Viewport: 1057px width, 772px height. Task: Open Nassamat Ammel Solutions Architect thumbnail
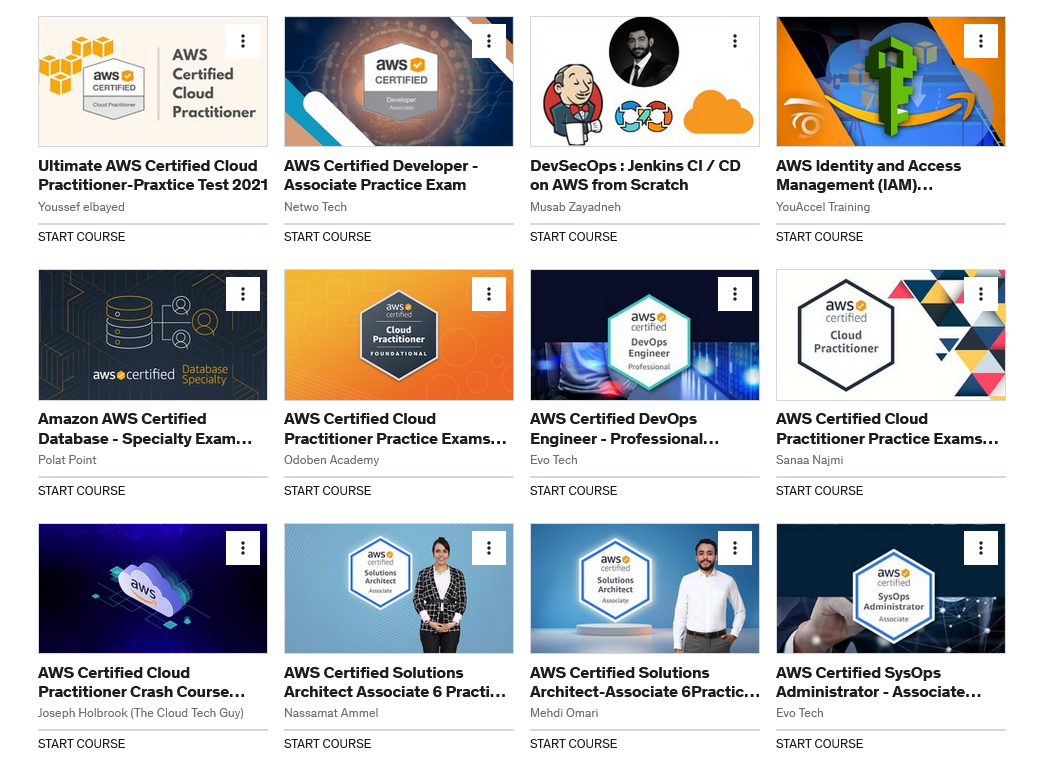click(x=399, y=589)
